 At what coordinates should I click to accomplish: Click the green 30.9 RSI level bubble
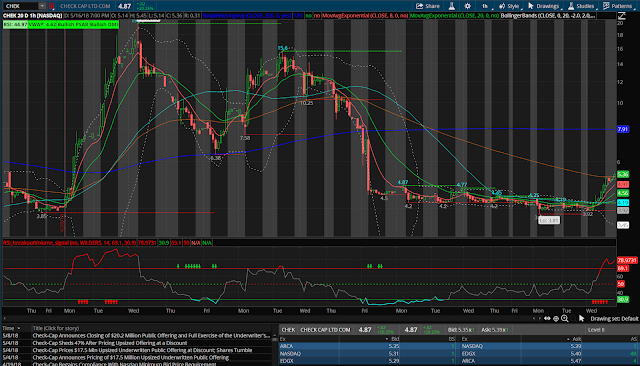623,299
